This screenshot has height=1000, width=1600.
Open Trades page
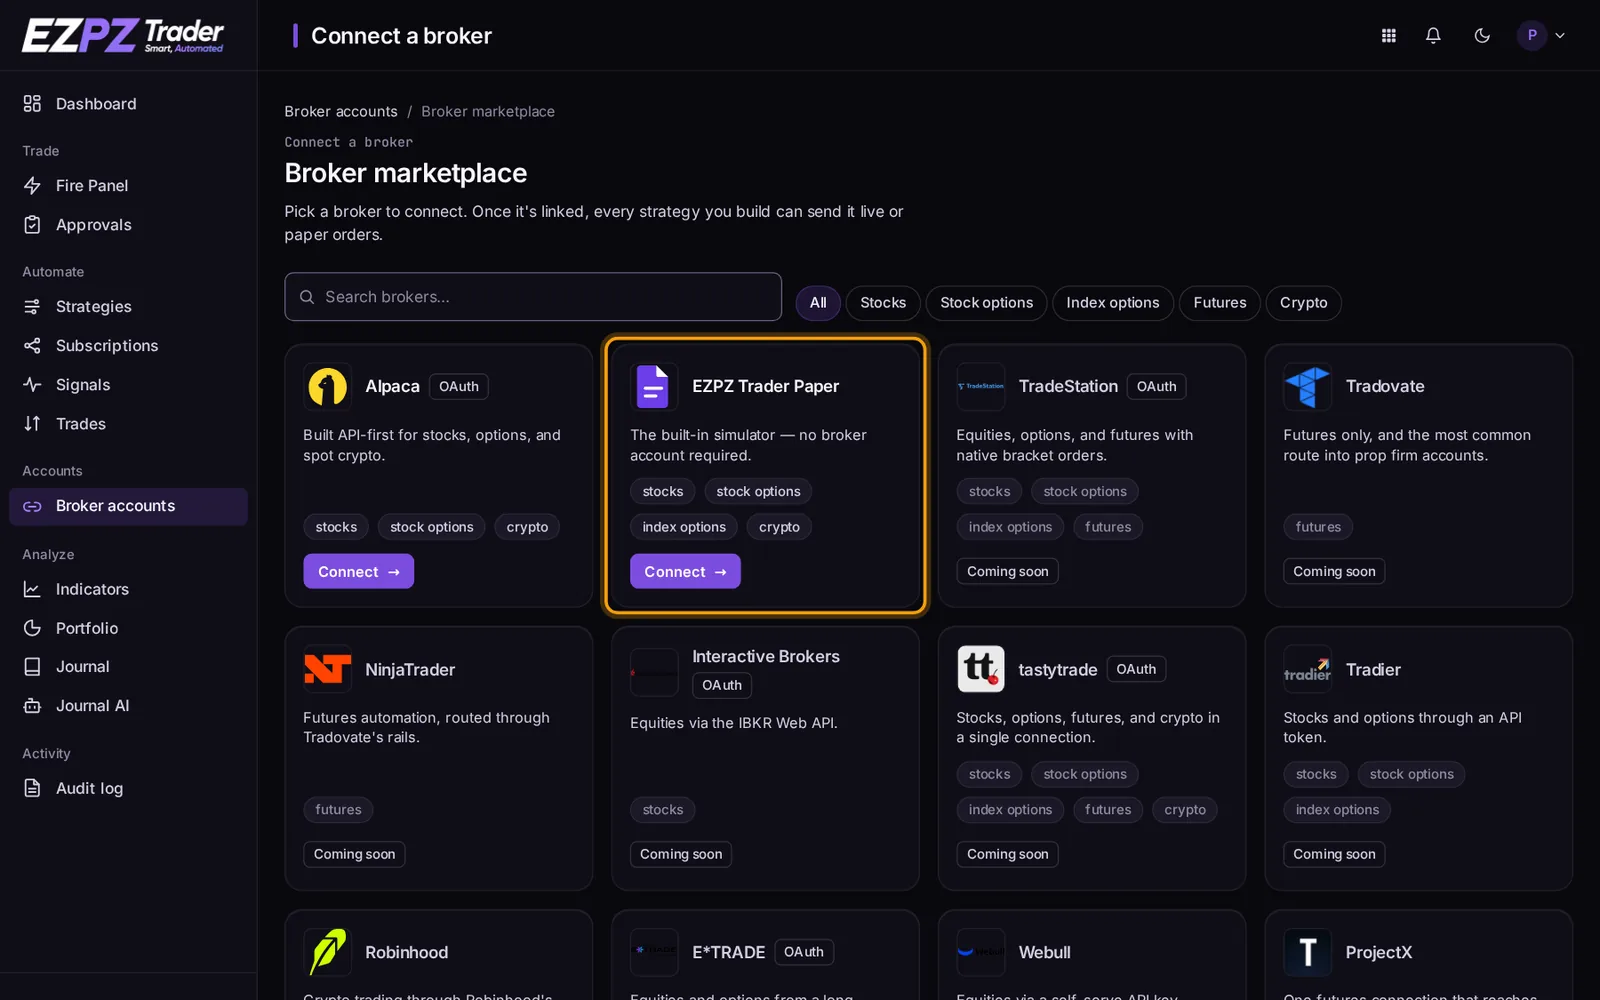tap(128, 424)
